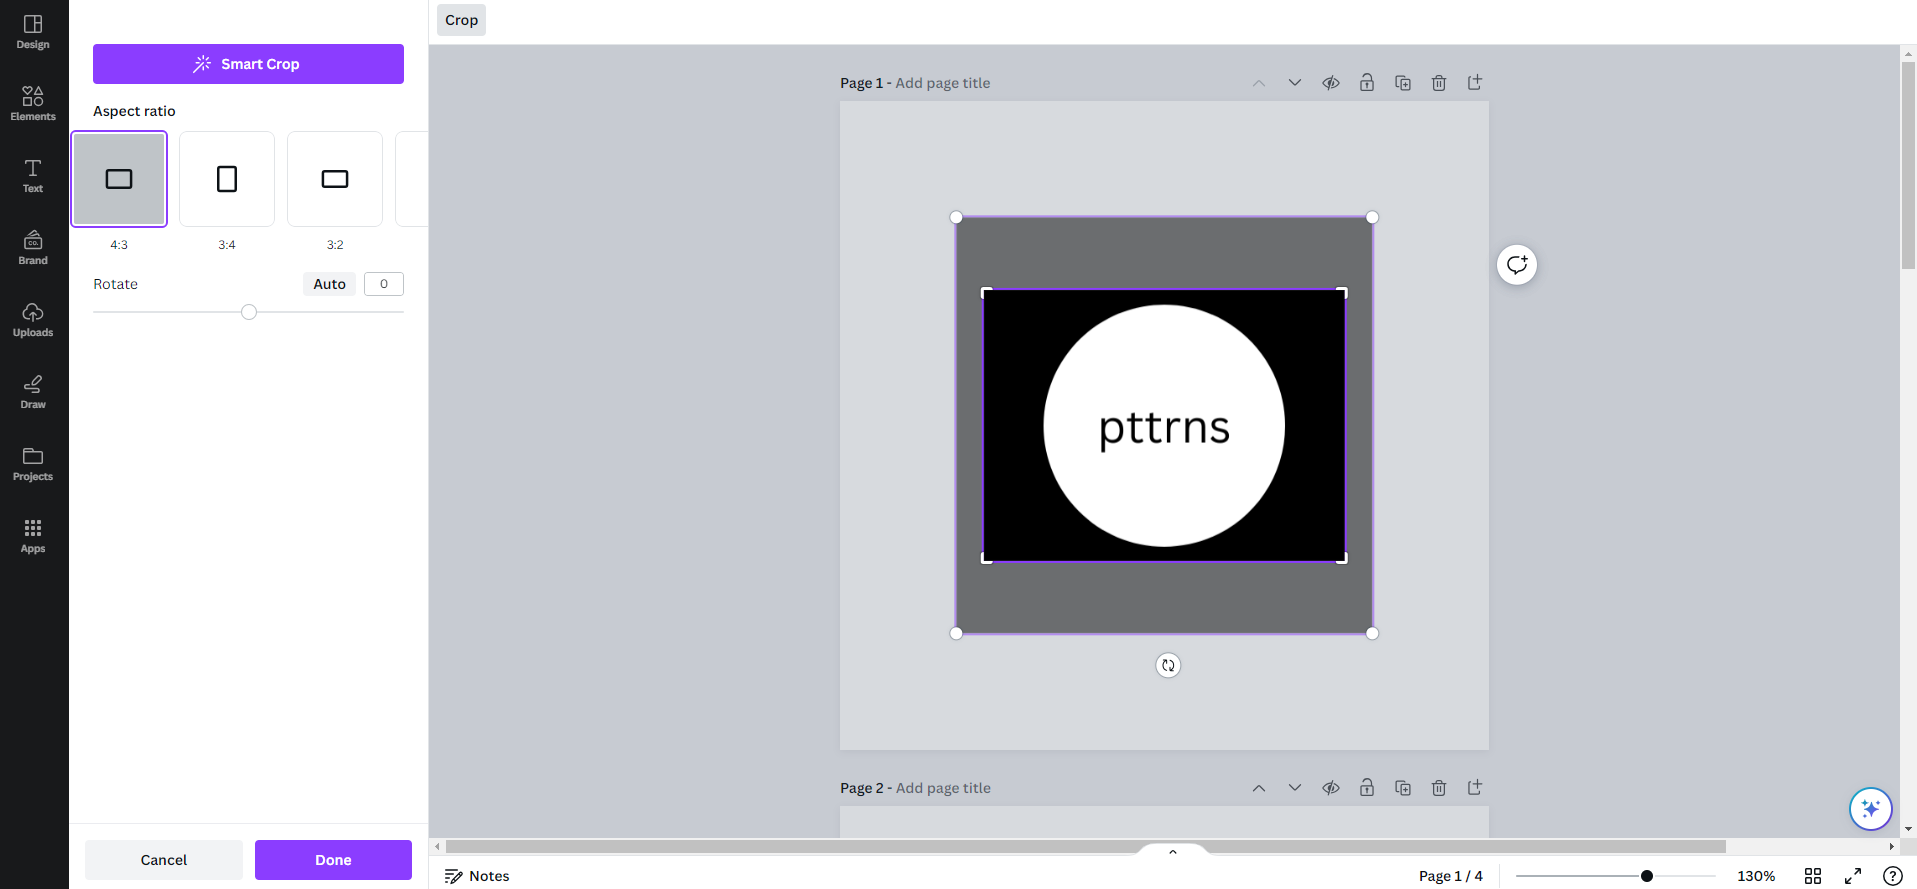The height and width of the screenshot is (889, 1917).
Task: Click Page 2 'Add page title' field
Action: pyautogui.click(x=943, y=788)
